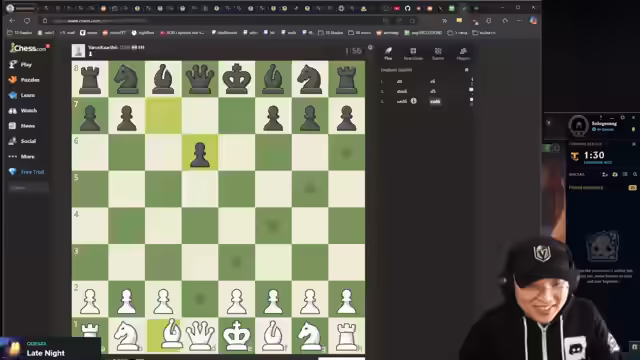This screenshot has width=640, height=360.
Task: Open the opponent's avatar above the board
Action: point(78,51)
